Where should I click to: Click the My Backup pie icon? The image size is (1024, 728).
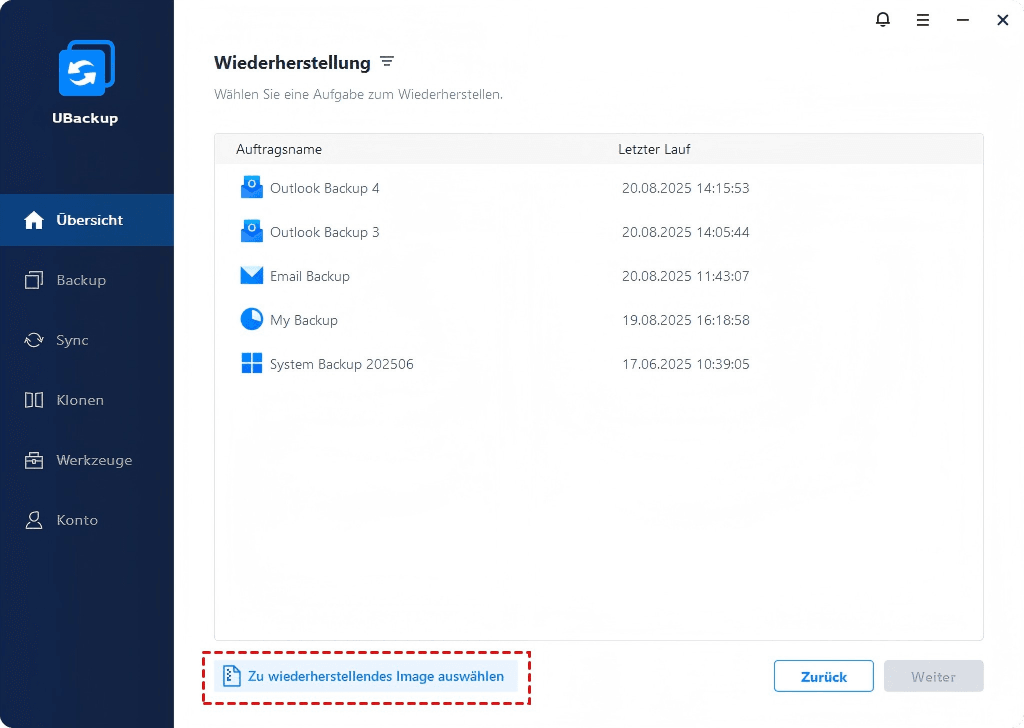pyautogui.click(x=251, y=320)
